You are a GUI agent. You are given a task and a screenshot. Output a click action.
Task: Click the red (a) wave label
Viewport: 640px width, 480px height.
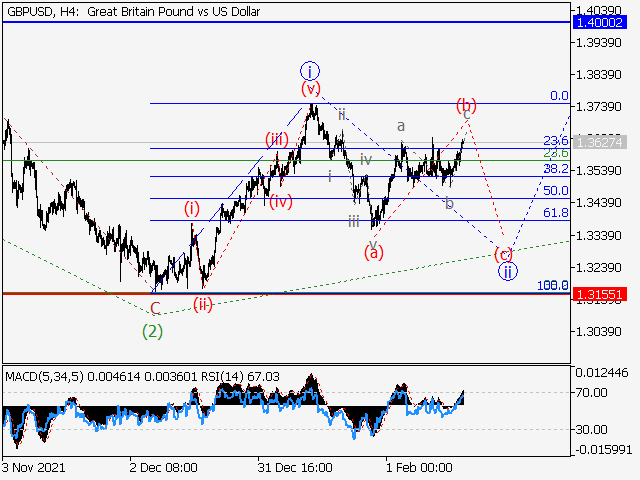pyautogui.click(x=373, y=253)
